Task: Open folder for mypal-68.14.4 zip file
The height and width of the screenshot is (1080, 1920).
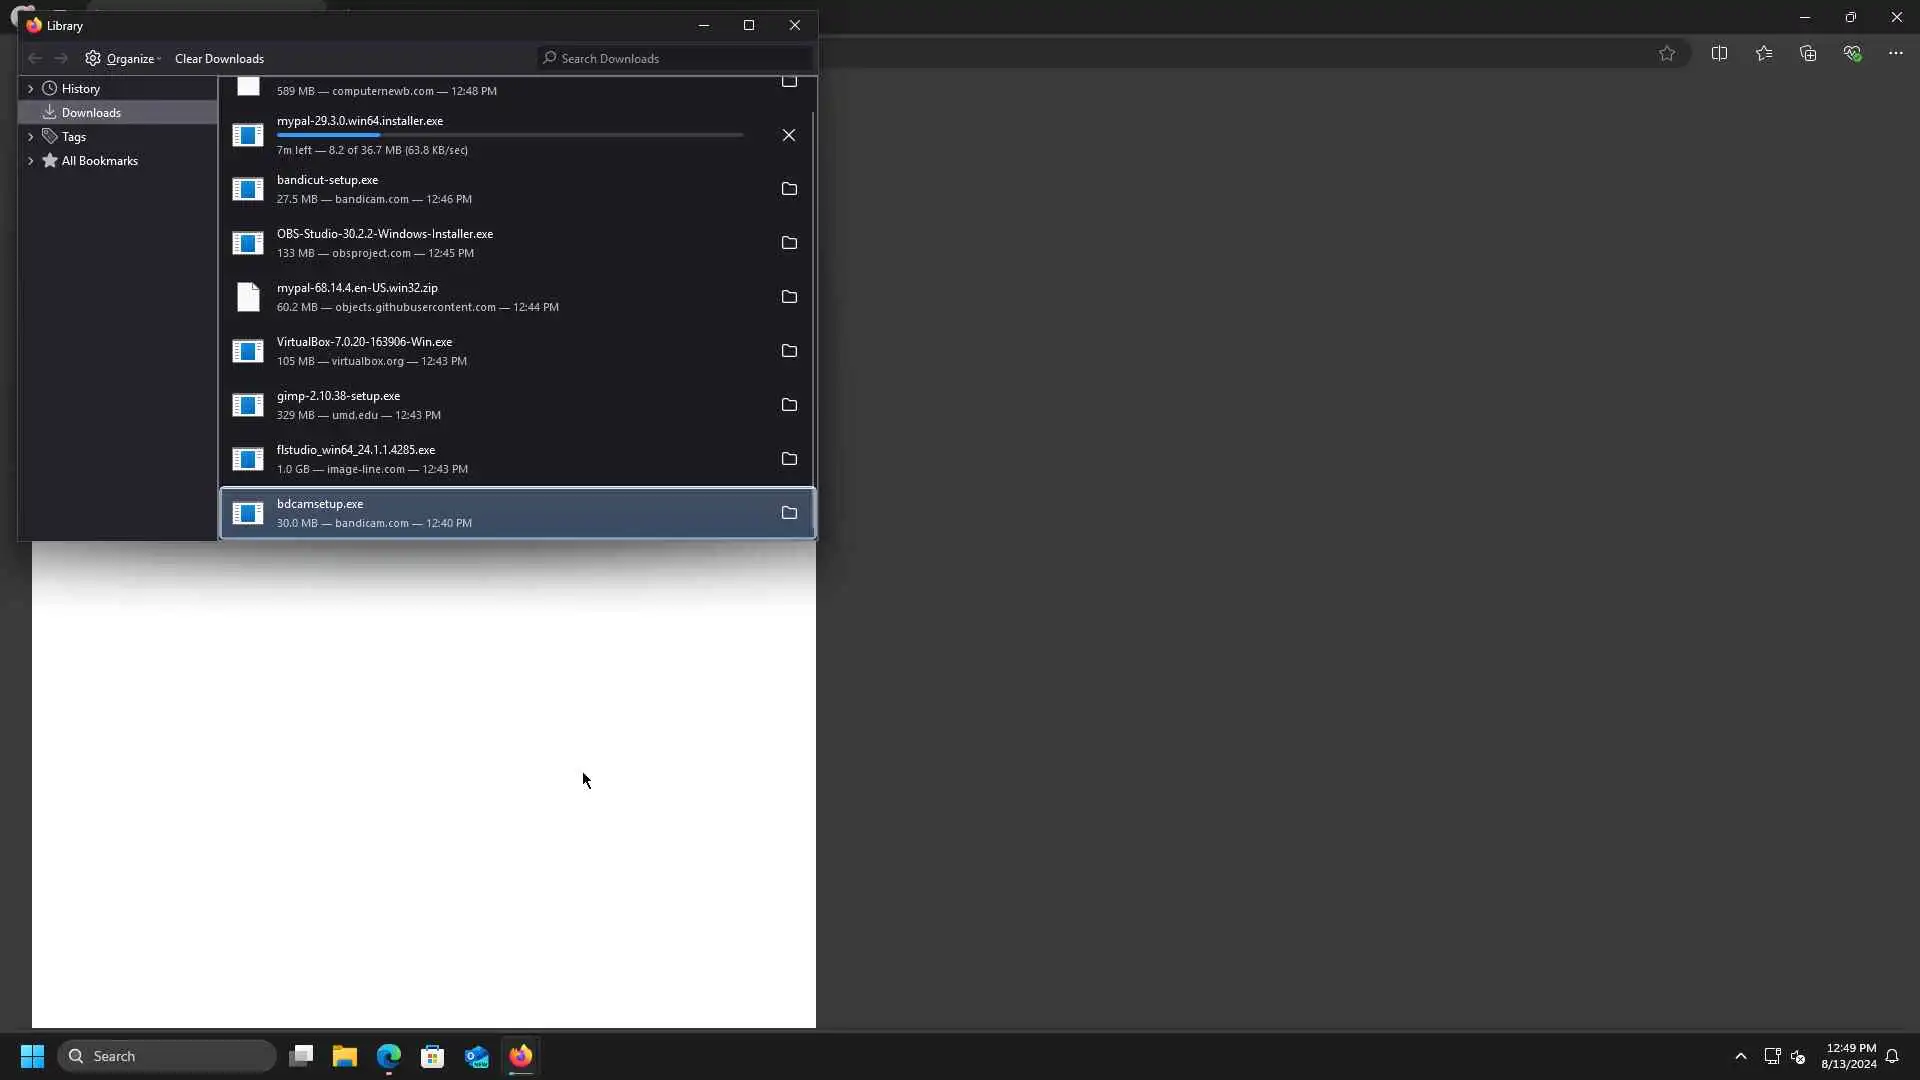Action: coord(788,297)
